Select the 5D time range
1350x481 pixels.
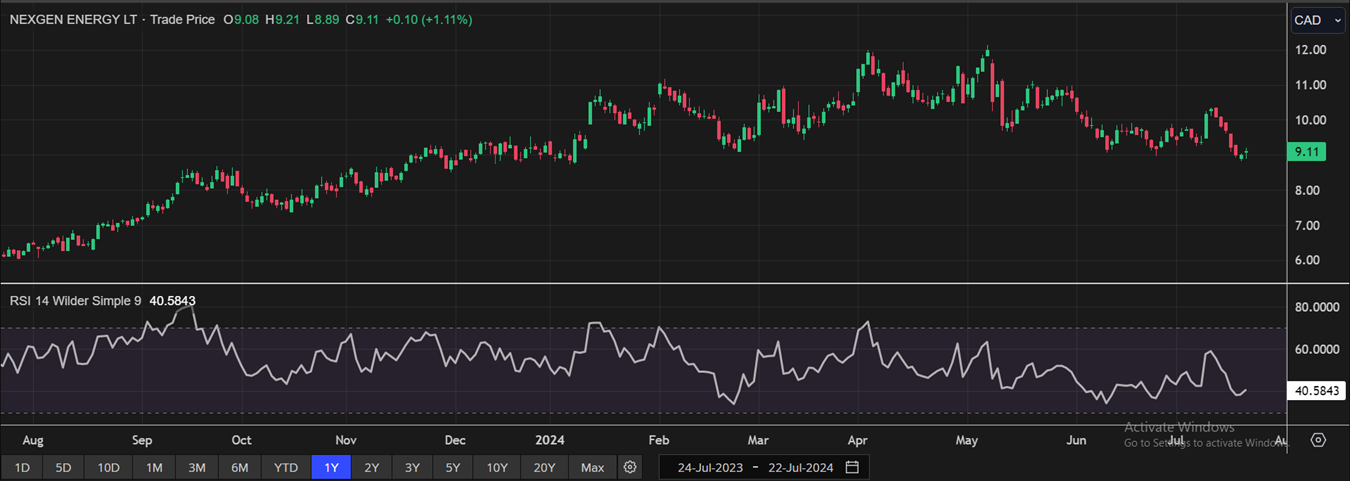point(63,467)
